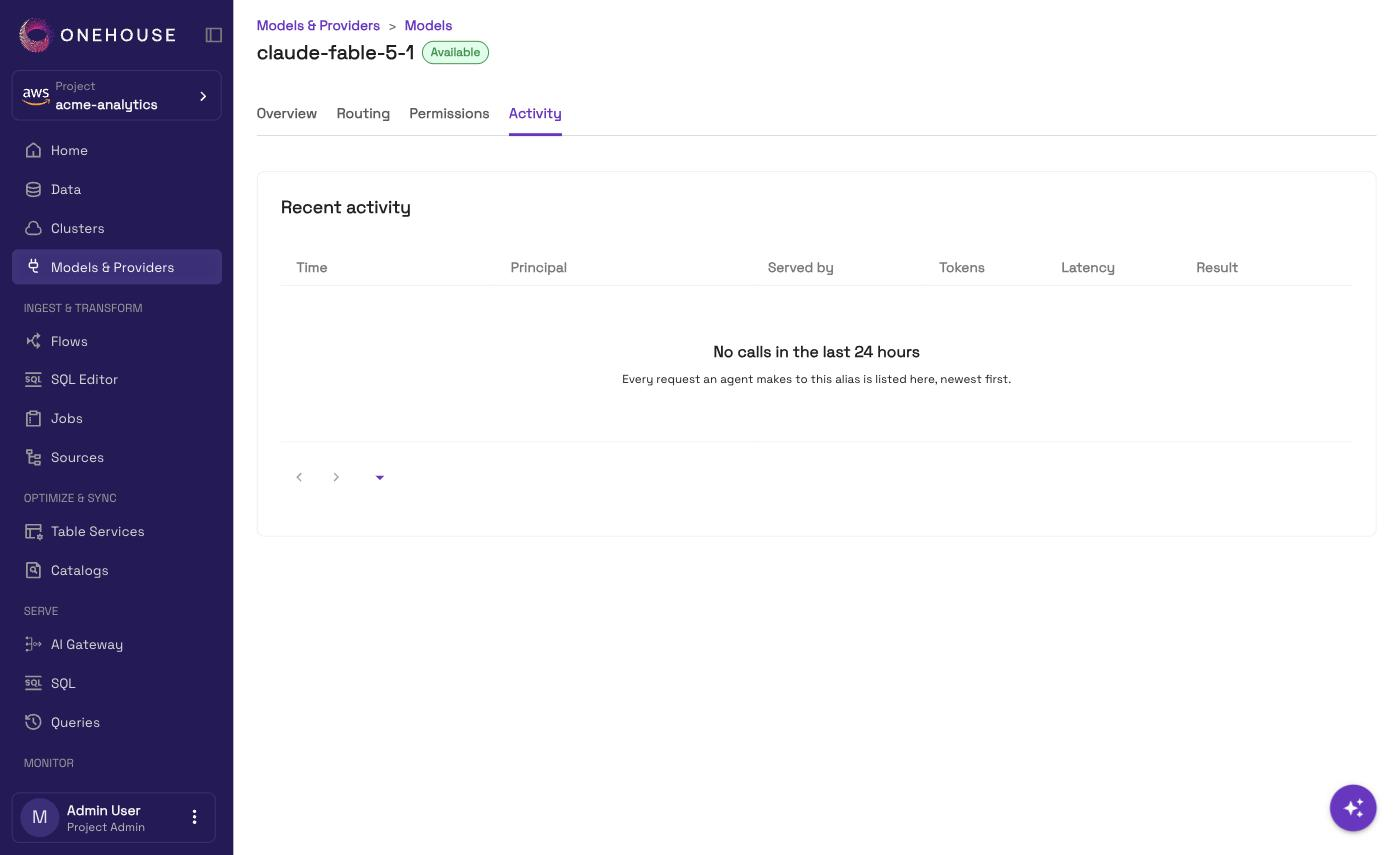The height and width of the screenshot is (855, 1400).
Task: Click the Recent activity heading
Action: click(x=346, y=207)
